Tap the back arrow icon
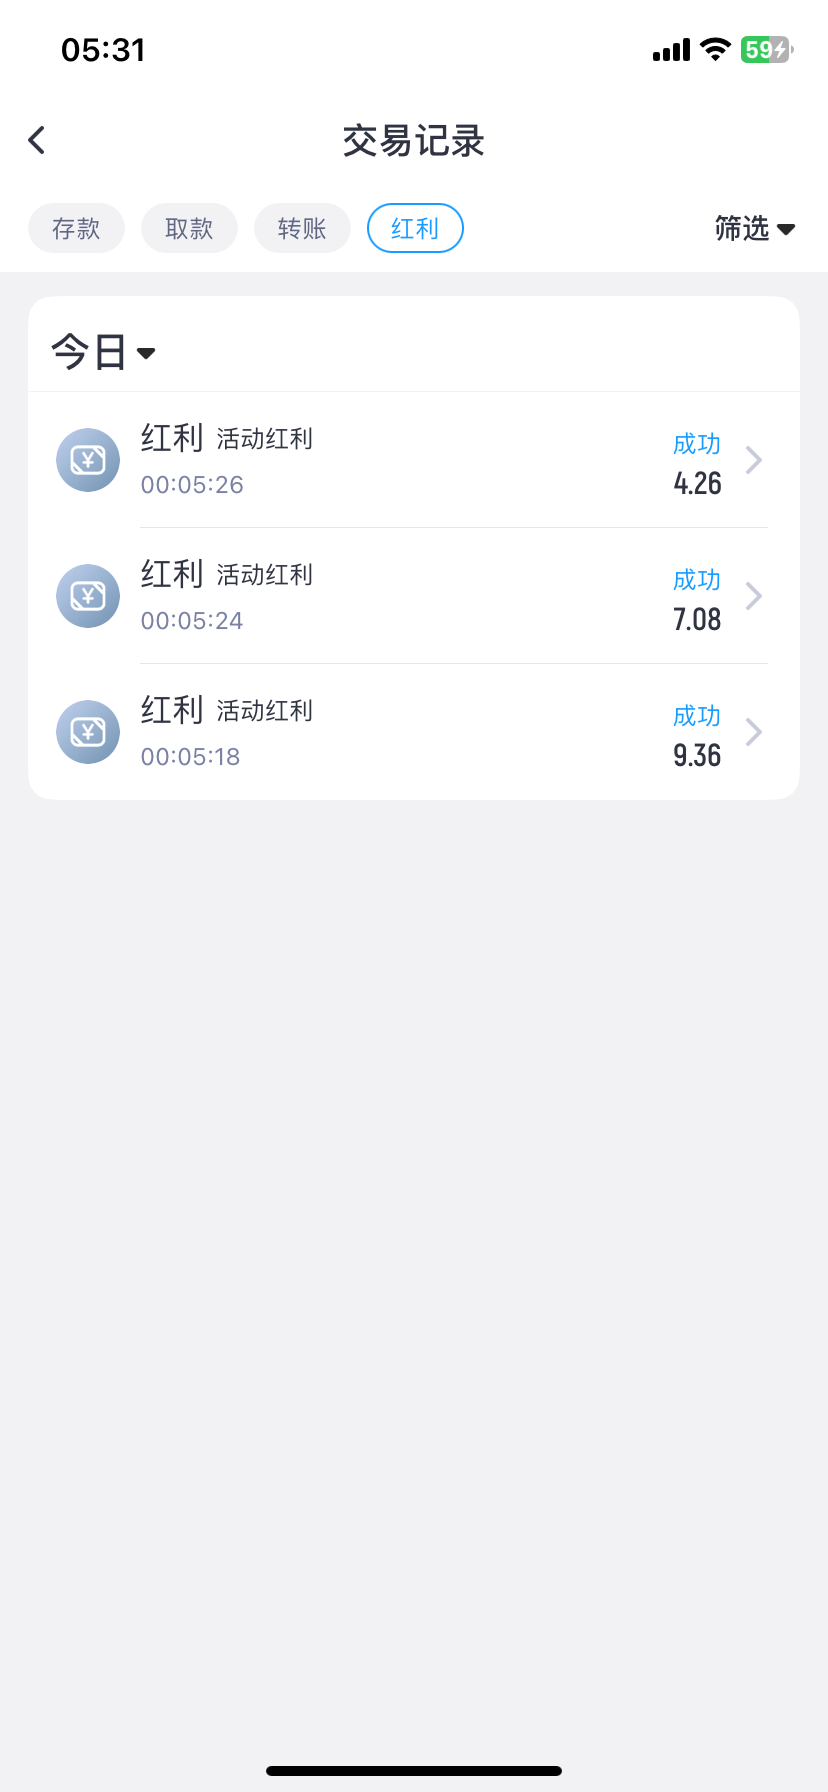Viewport: 828px width, 1792px height. point(38,140)
